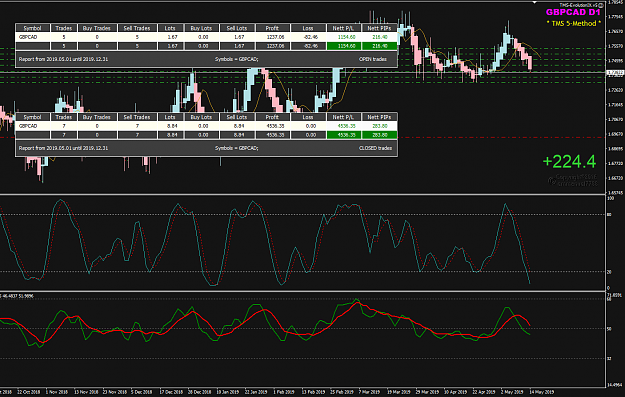The image size is (625, 397).
Task: Click the 5 Dec 2018 date label
Action: tap(142, 392)
